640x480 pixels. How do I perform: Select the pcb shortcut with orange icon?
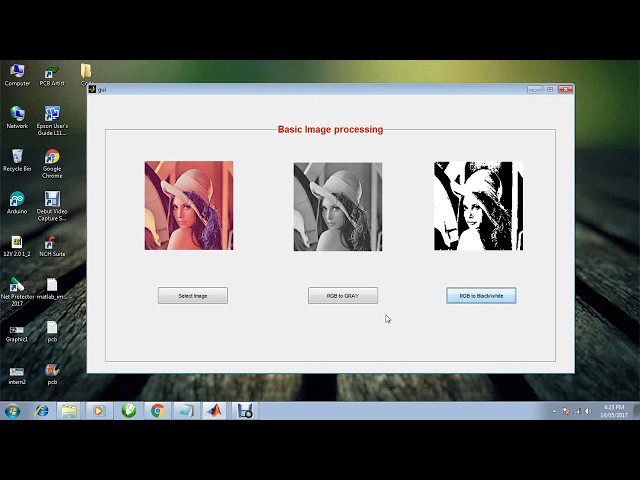52,374
